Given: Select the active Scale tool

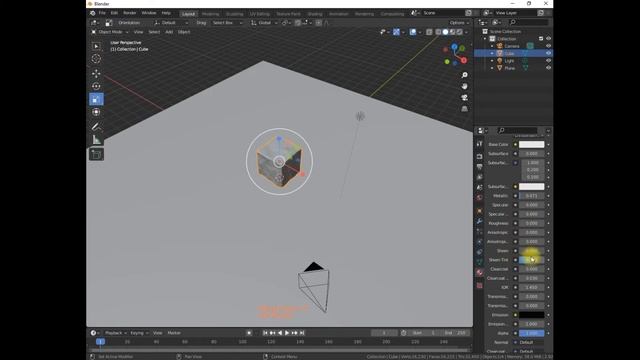Looking at the screenshot, I should coord(96,99).
